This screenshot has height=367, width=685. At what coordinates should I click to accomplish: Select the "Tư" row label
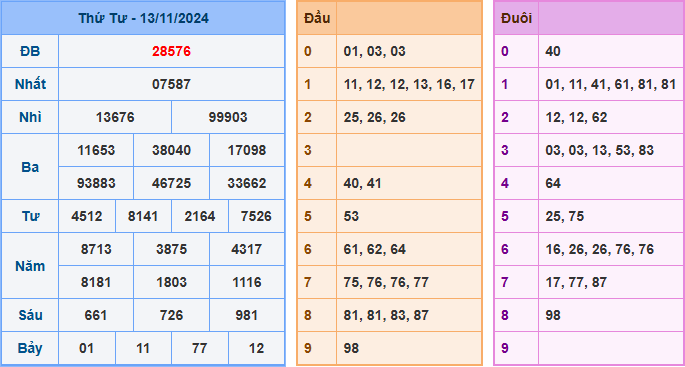coord(30,216)
